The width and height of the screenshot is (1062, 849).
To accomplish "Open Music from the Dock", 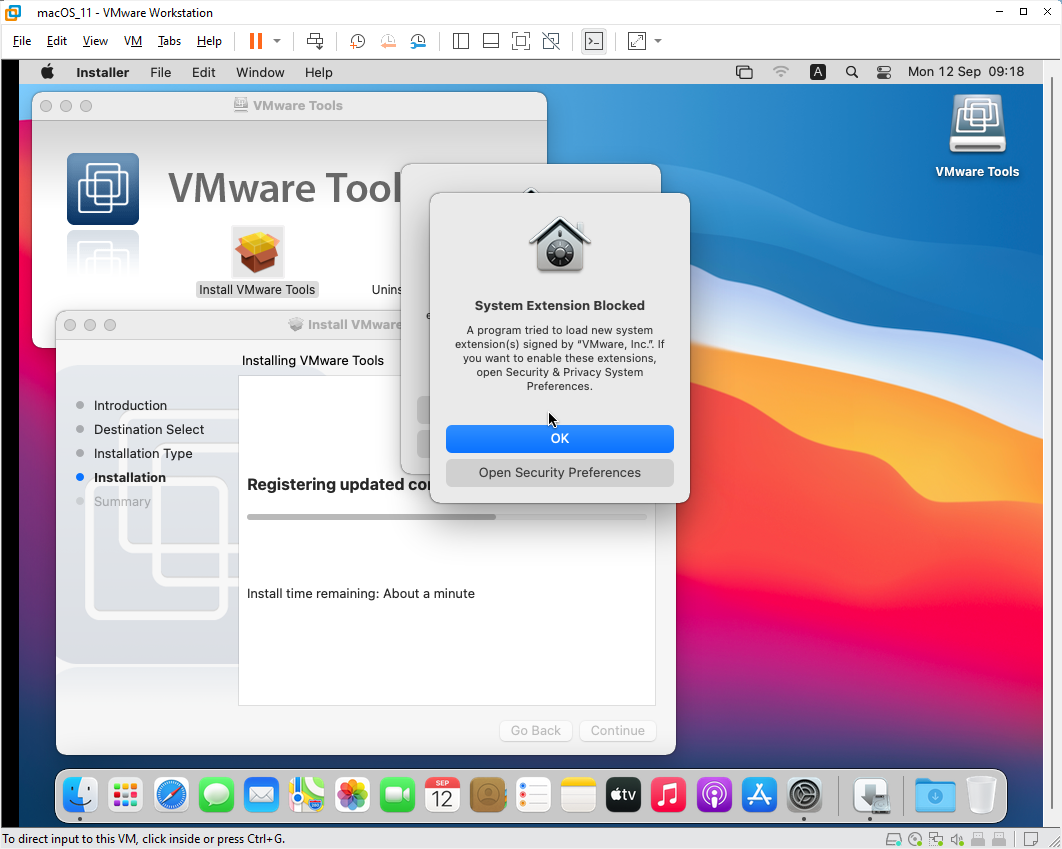I will [668, 795].
